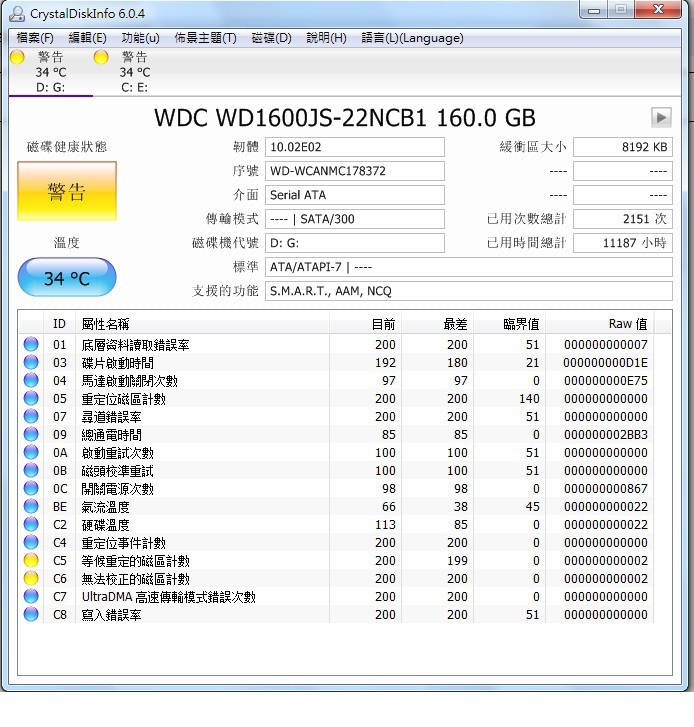Select the UltraDMA 高速傳輸模式錯誤次數 row name
This screenshot has width=694, height=727.
(169, 597)
